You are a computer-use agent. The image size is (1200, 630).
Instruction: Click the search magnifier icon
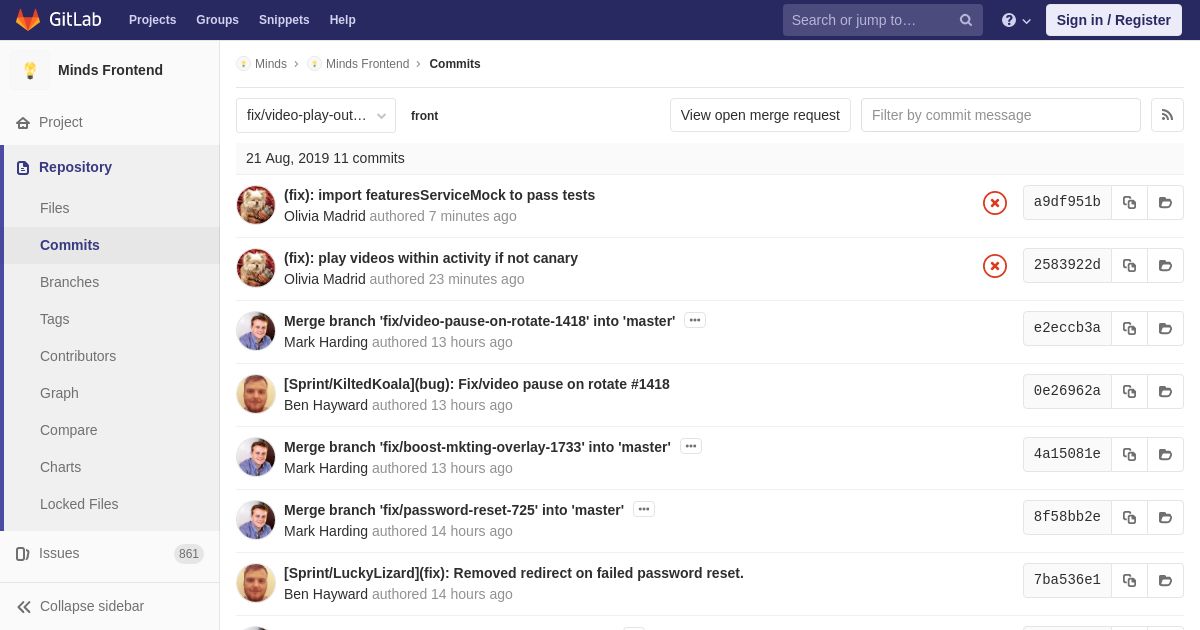(966, 20)
